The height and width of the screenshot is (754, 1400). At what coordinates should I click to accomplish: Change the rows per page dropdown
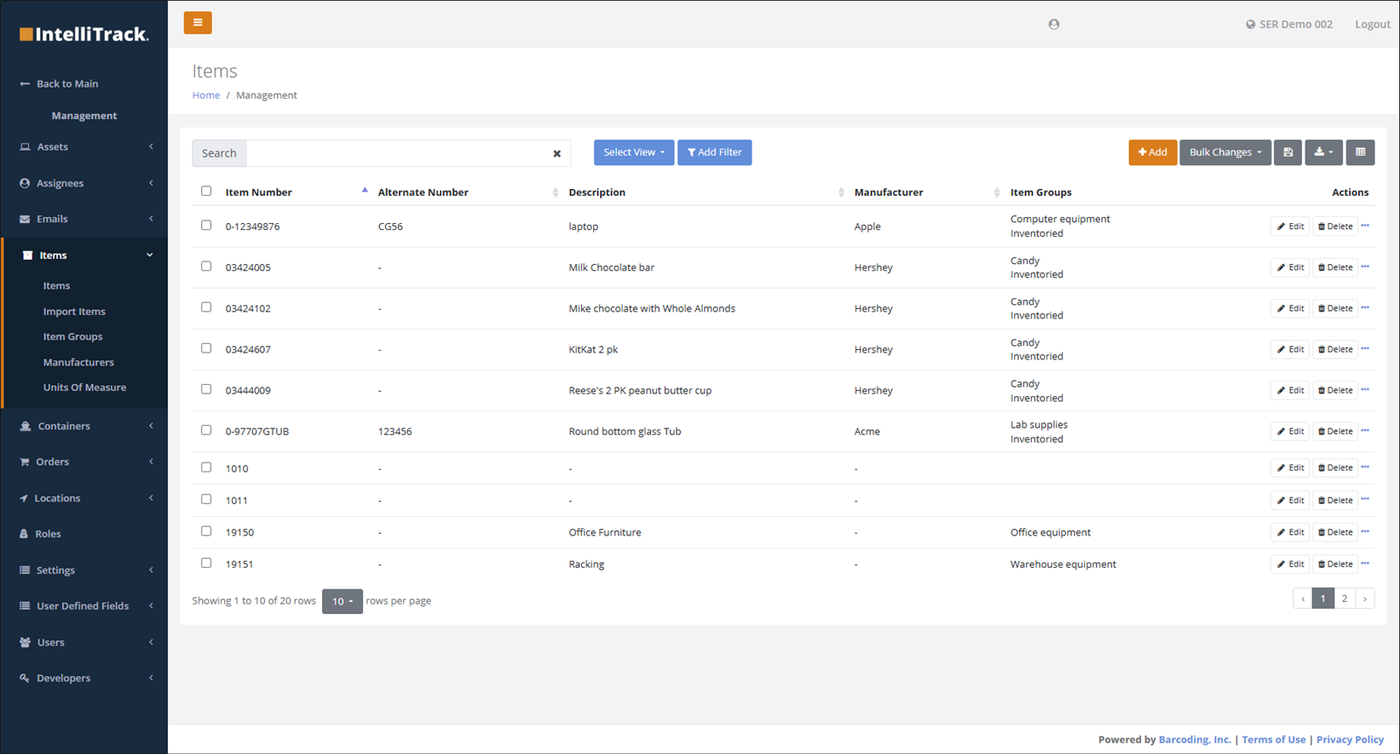coord(342,601)
